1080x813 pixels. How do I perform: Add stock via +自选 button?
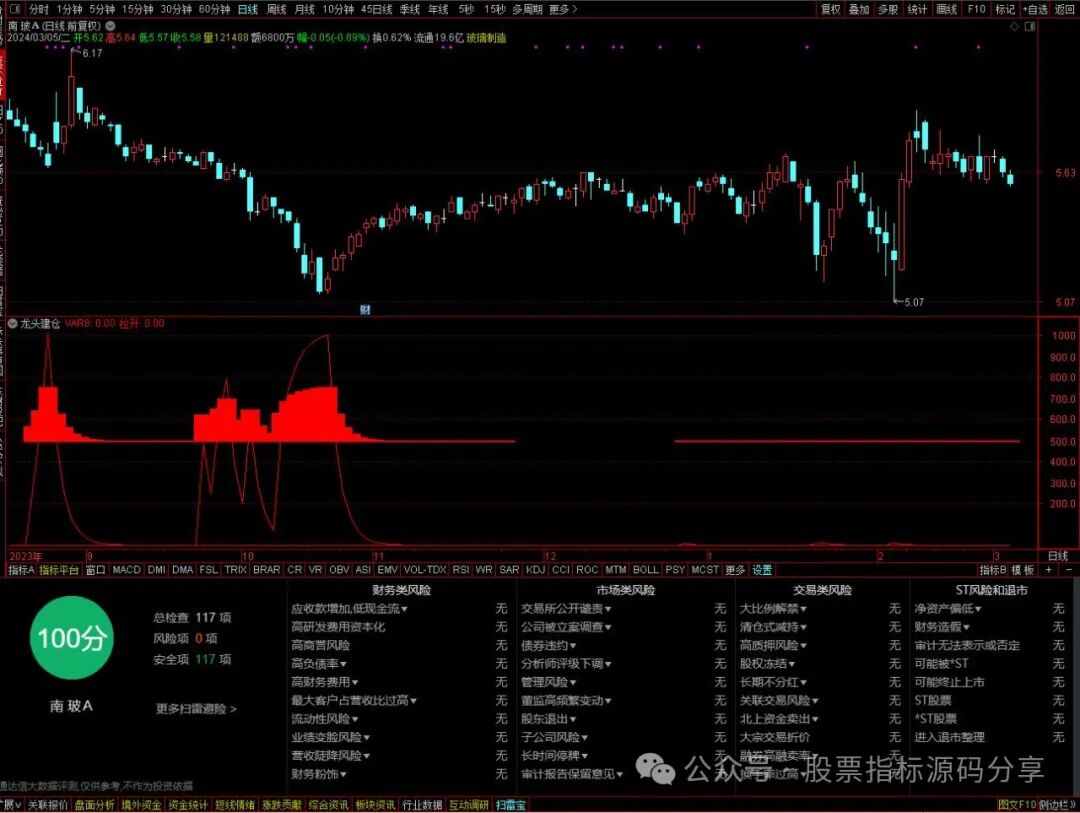coord(1036,9)
